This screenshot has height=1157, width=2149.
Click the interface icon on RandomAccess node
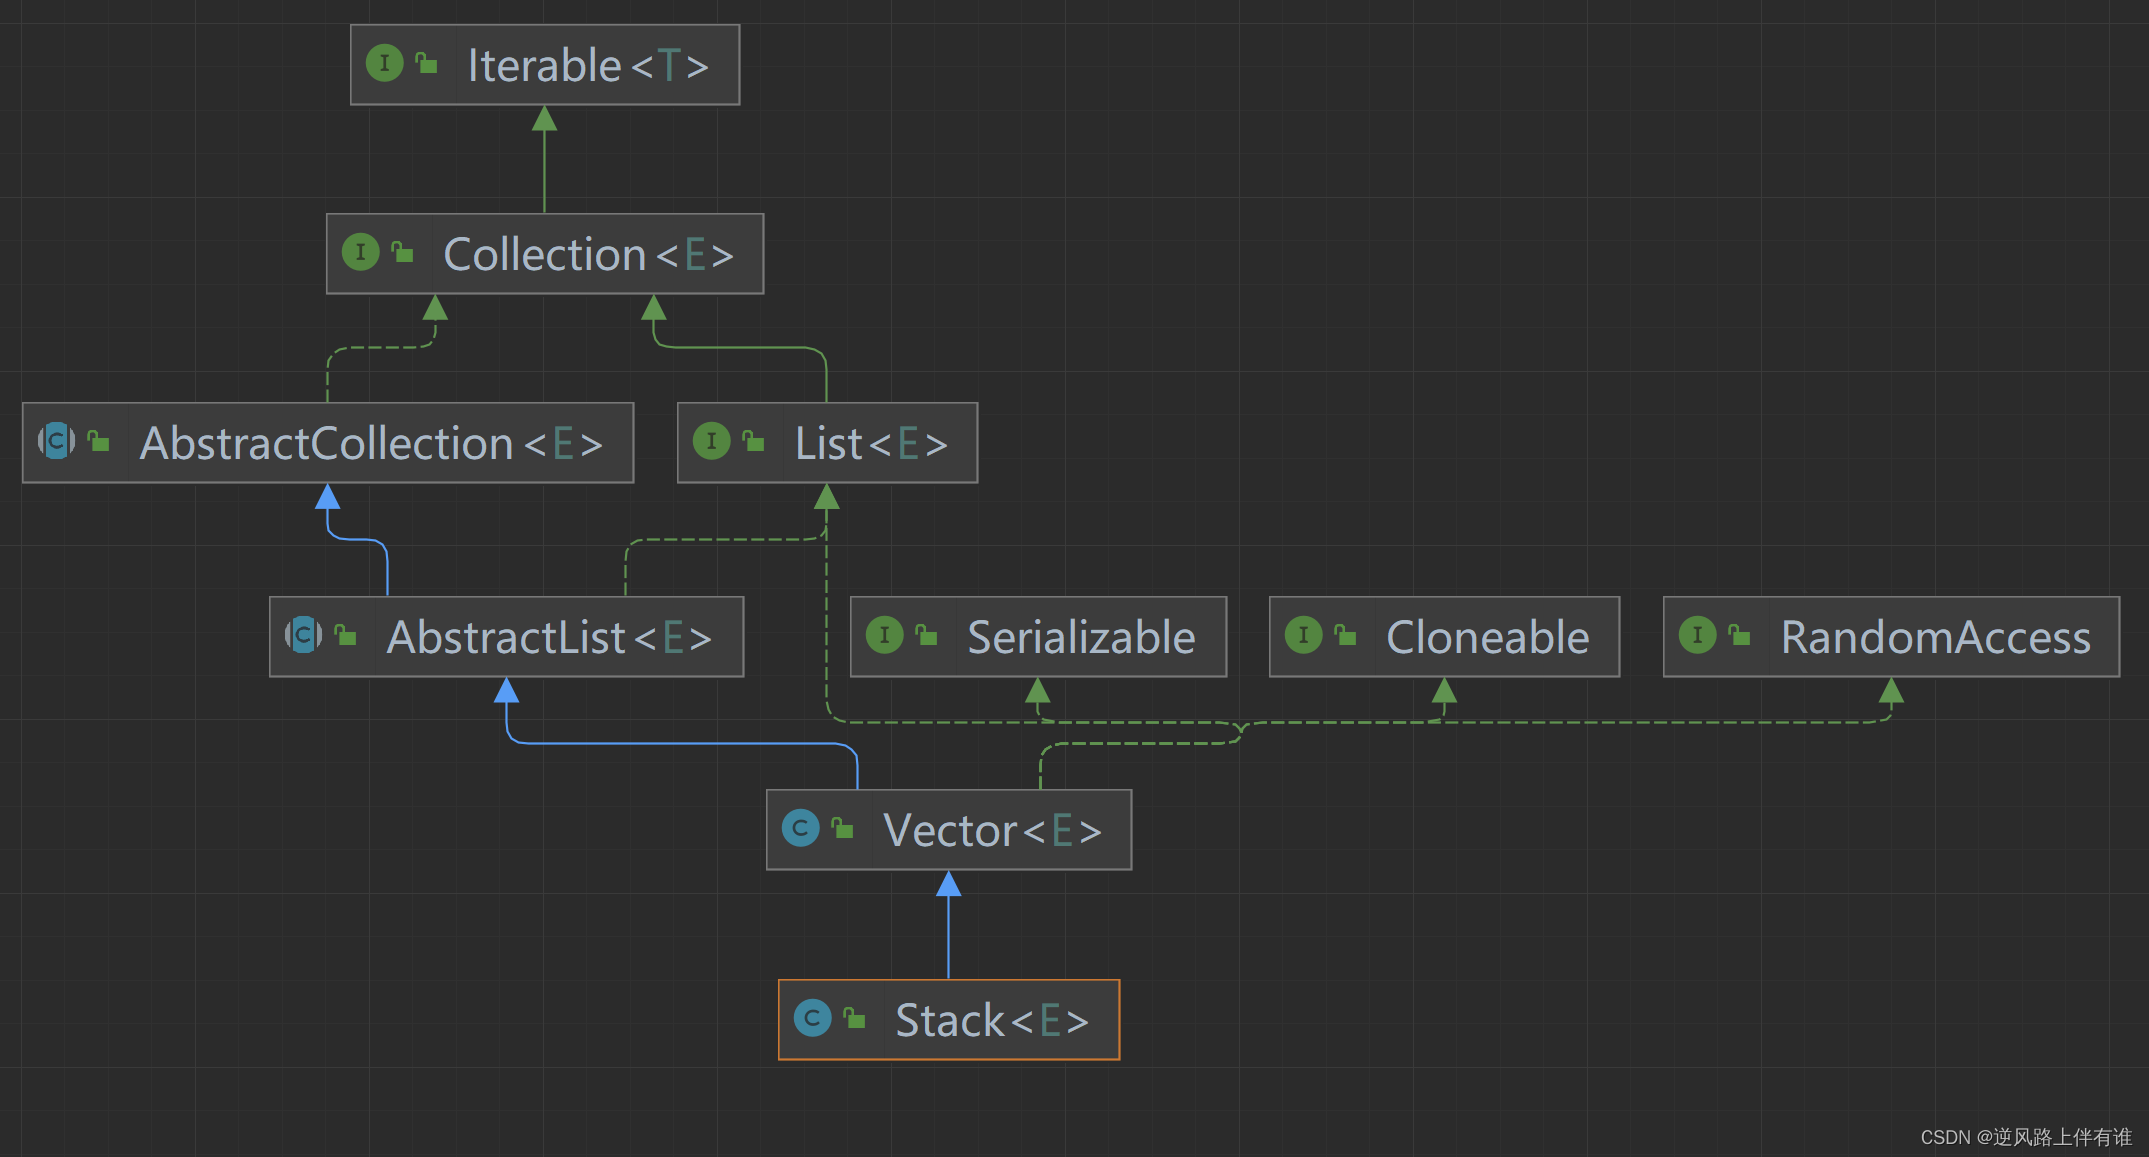tap(1697, 635)
